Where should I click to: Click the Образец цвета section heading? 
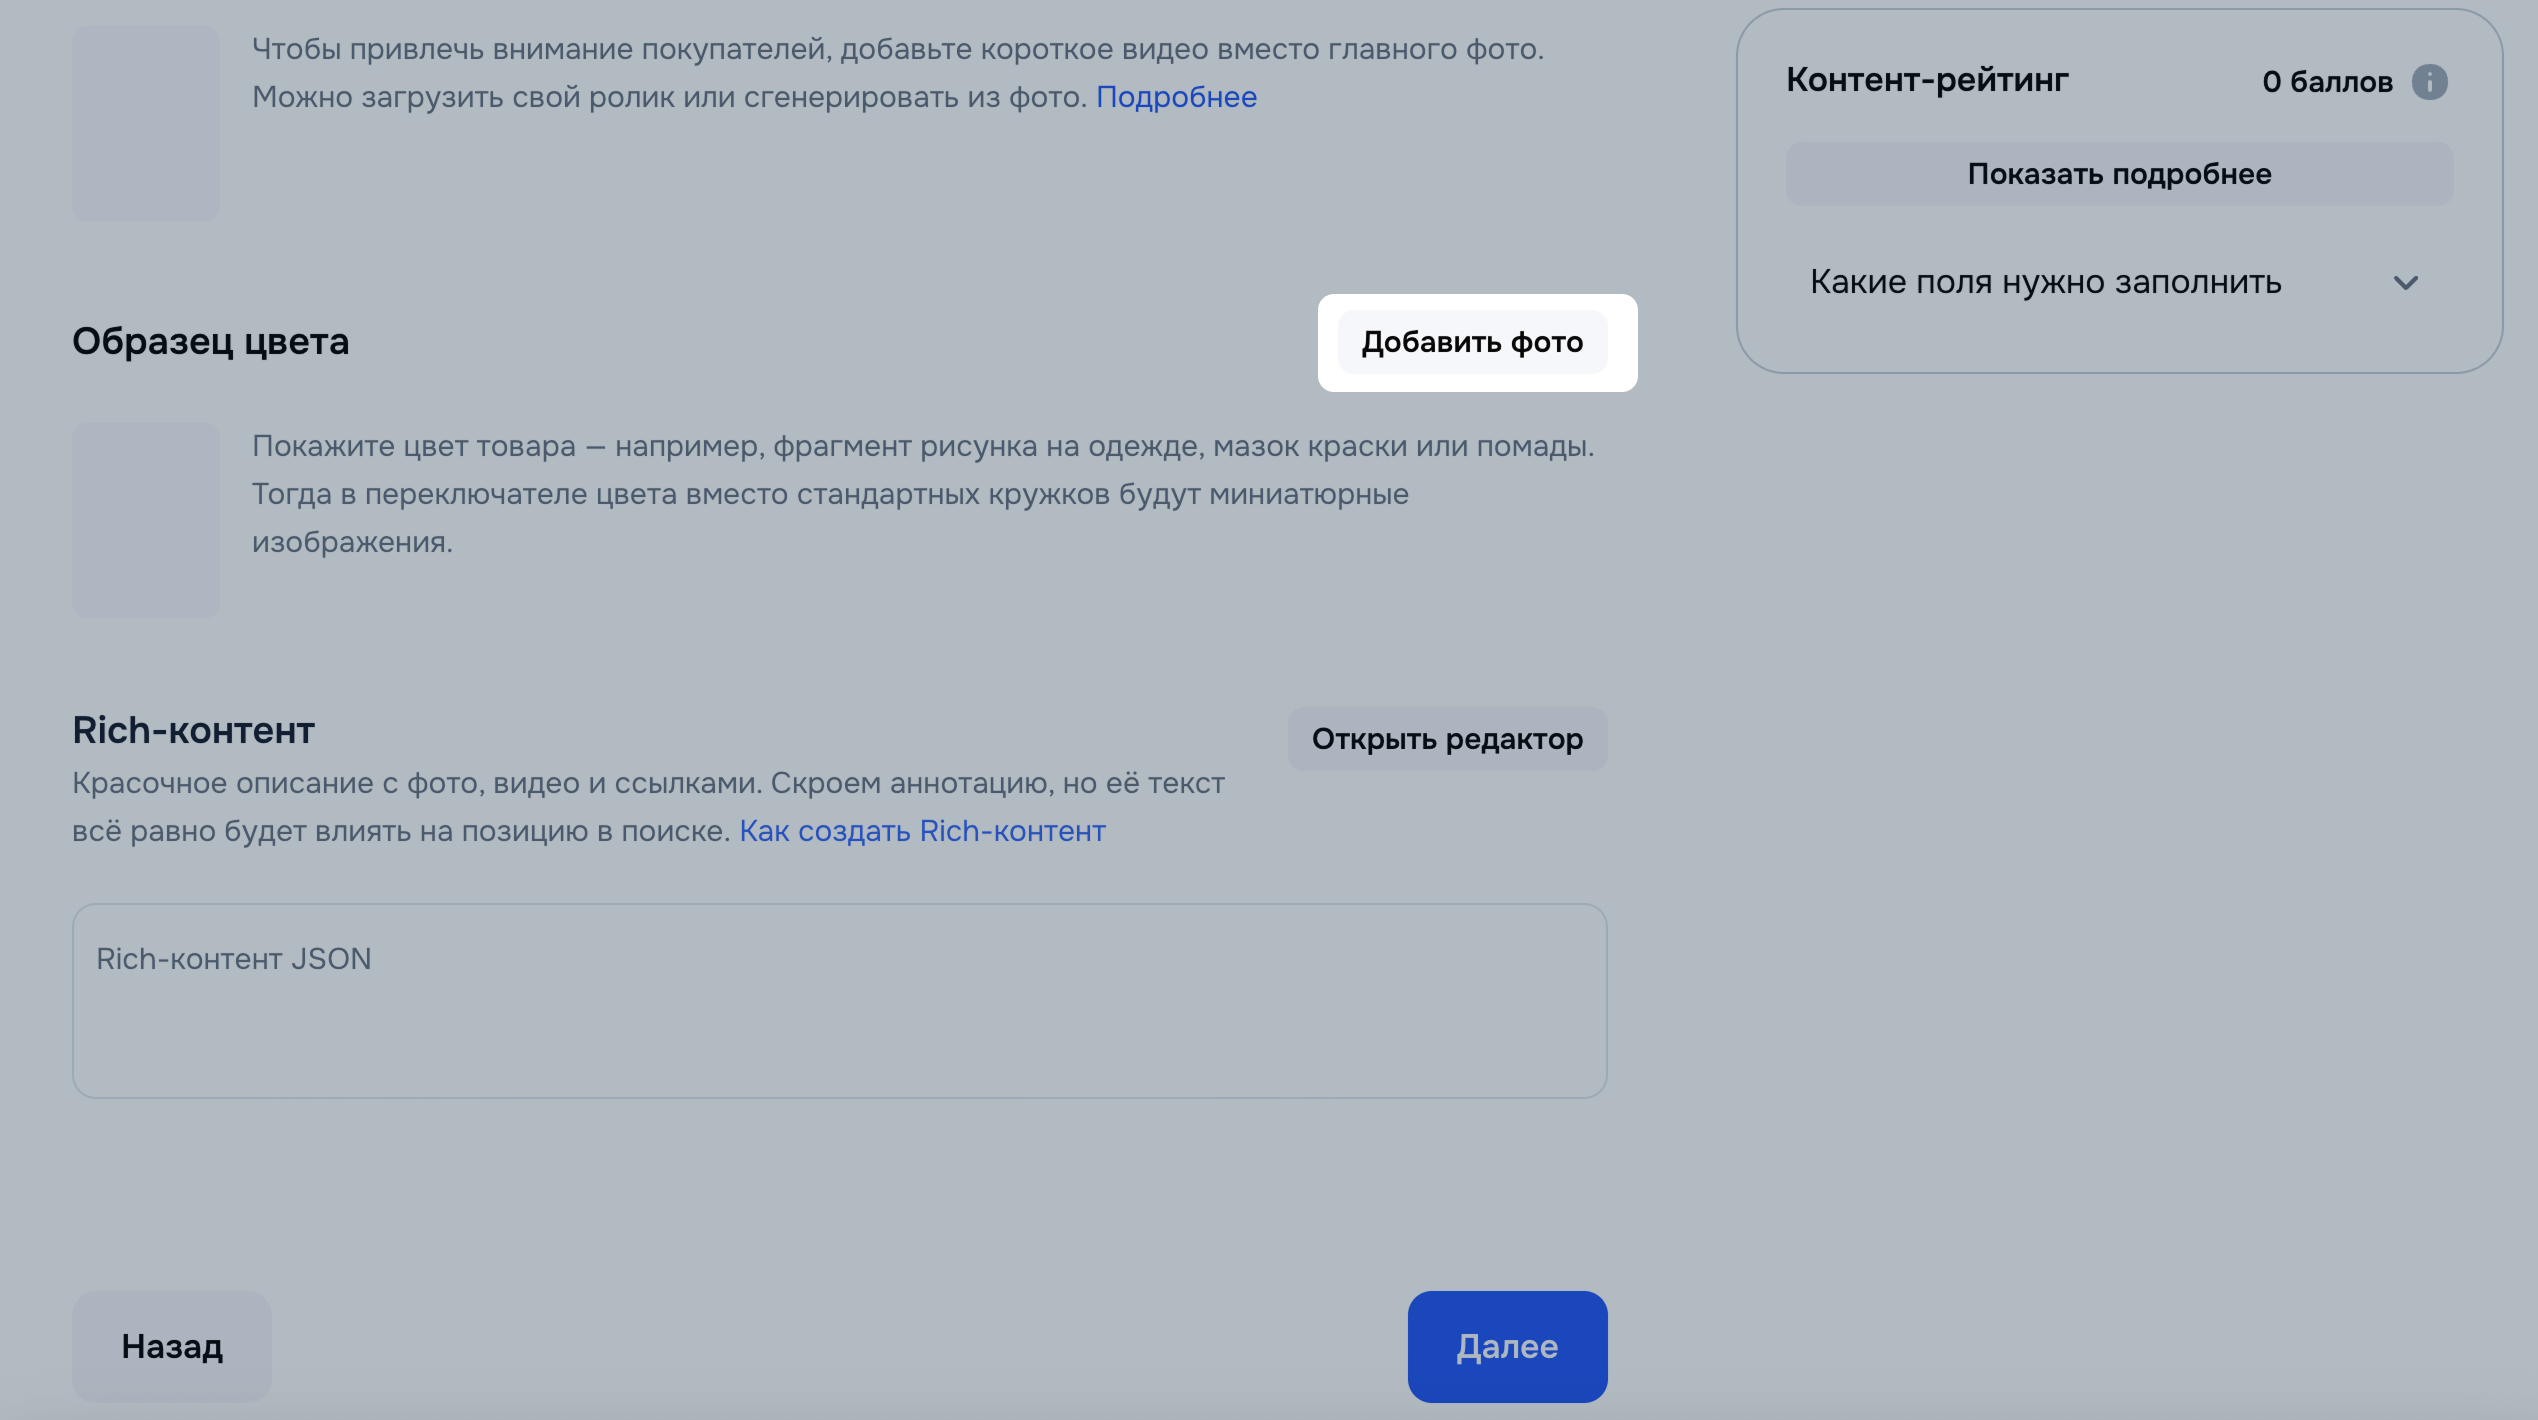coord(211,342)
